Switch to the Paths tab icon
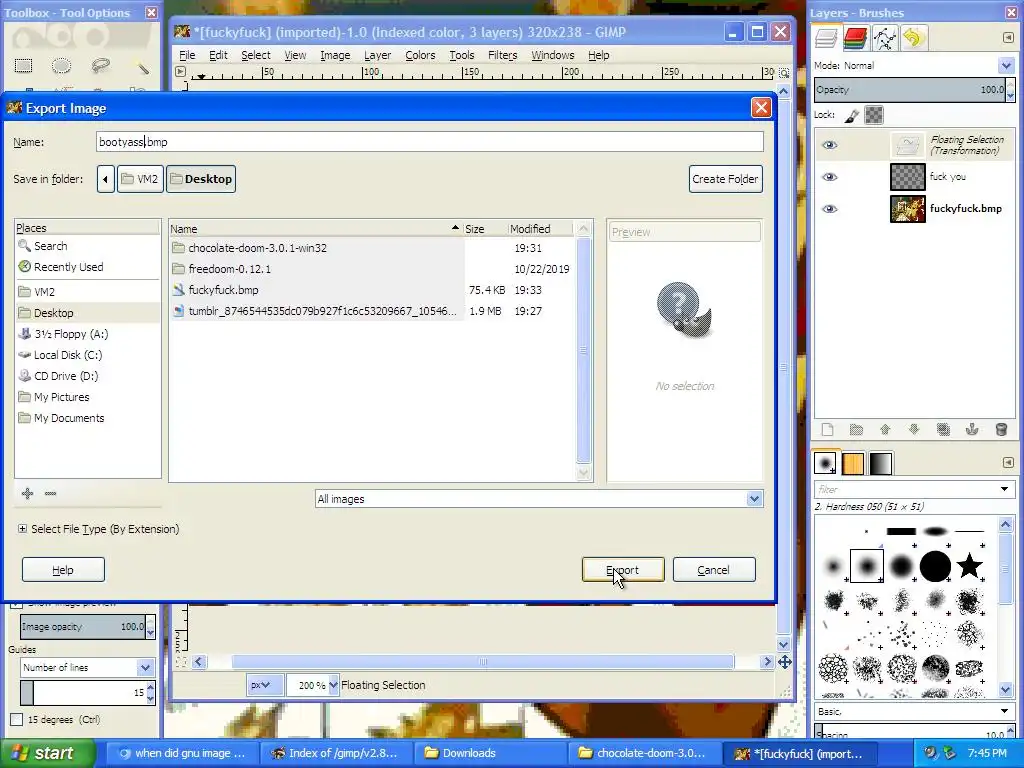This screenshot has height=768, width=1024. [x=884, y=39]
